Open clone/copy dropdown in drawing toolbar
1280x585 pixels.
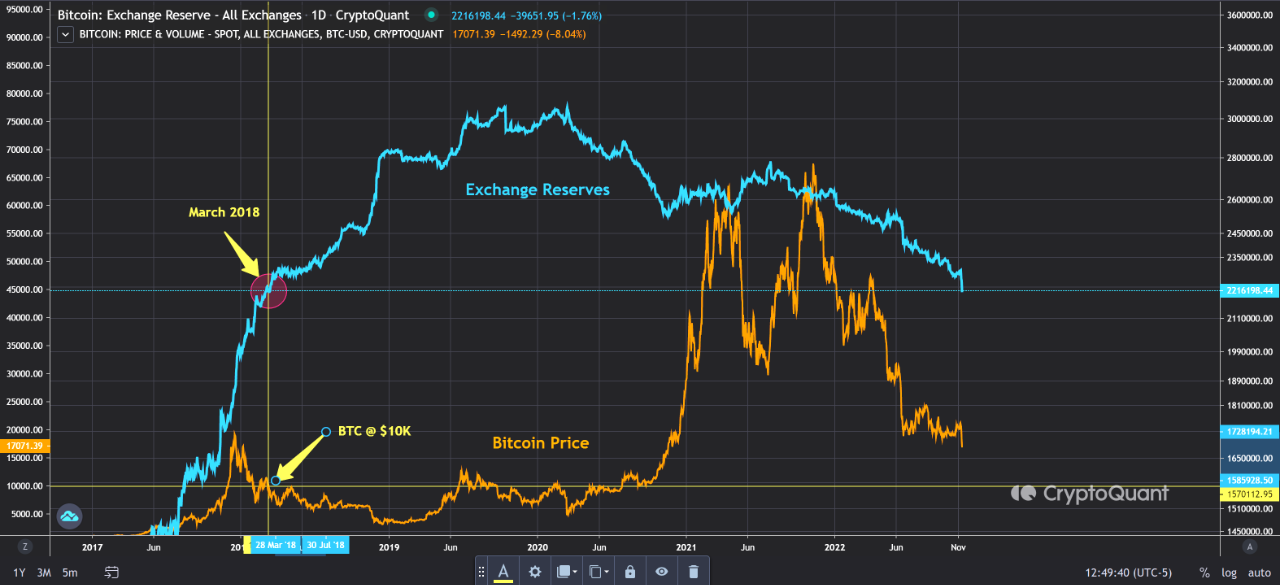599,571
